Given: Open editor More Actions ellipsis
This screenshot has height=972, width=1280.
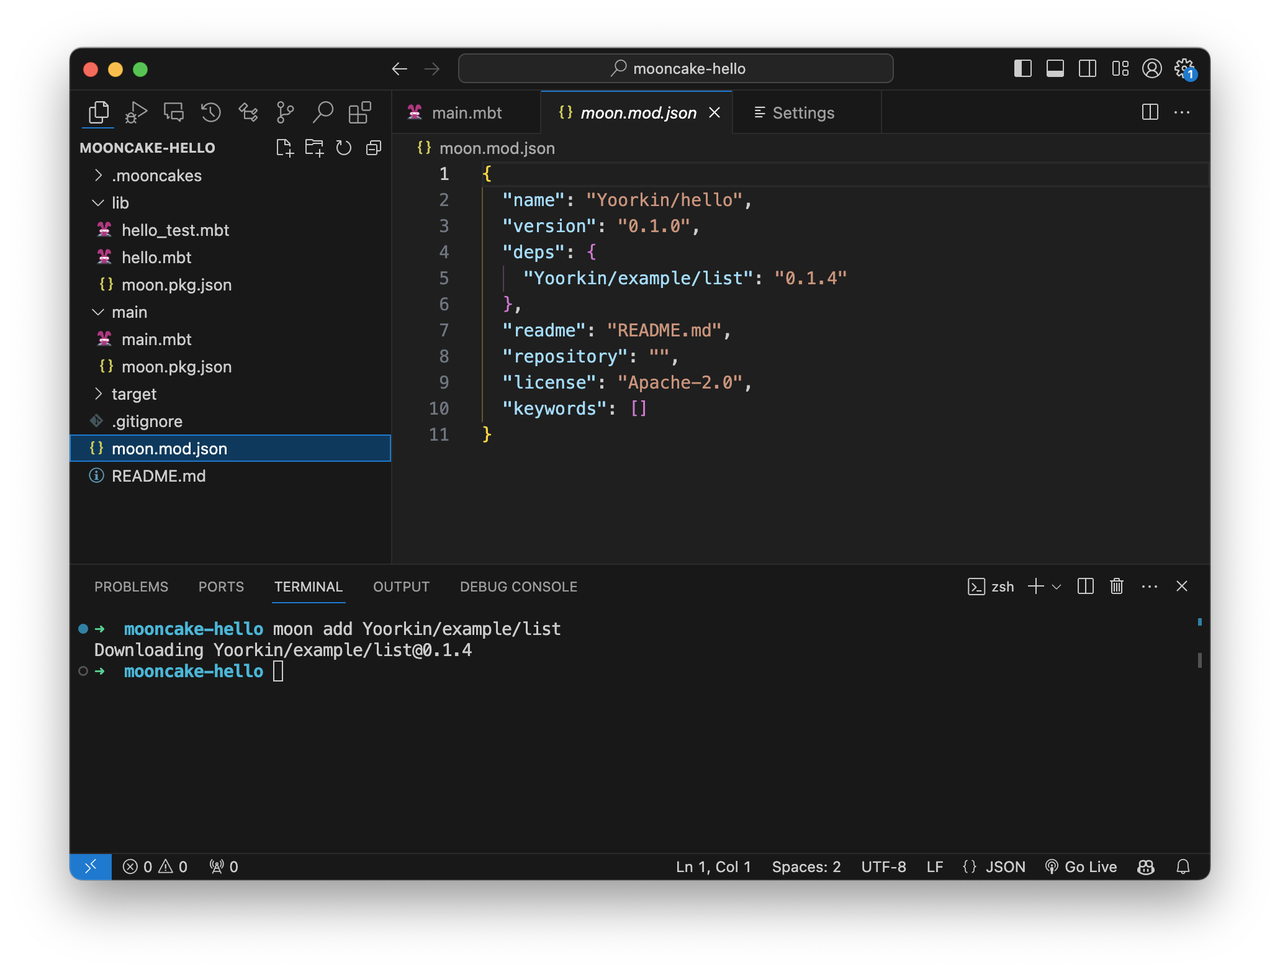Looking at the screenshot, I should coord(1182,112).
